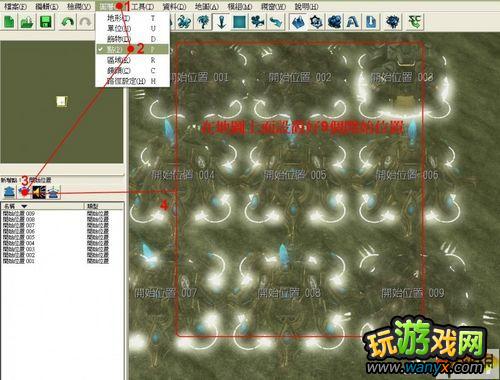Toggle the teal square regions layer button
This screenshot has width=500, height=380.
pyautogui.click(x=239, y=22)
